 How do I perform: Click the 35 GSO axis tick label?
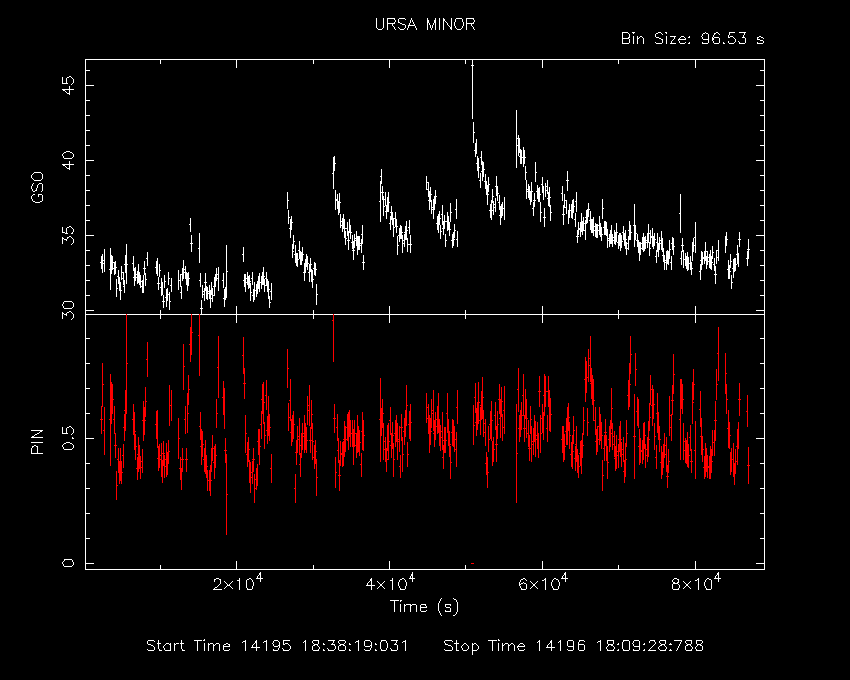point(68,235)
